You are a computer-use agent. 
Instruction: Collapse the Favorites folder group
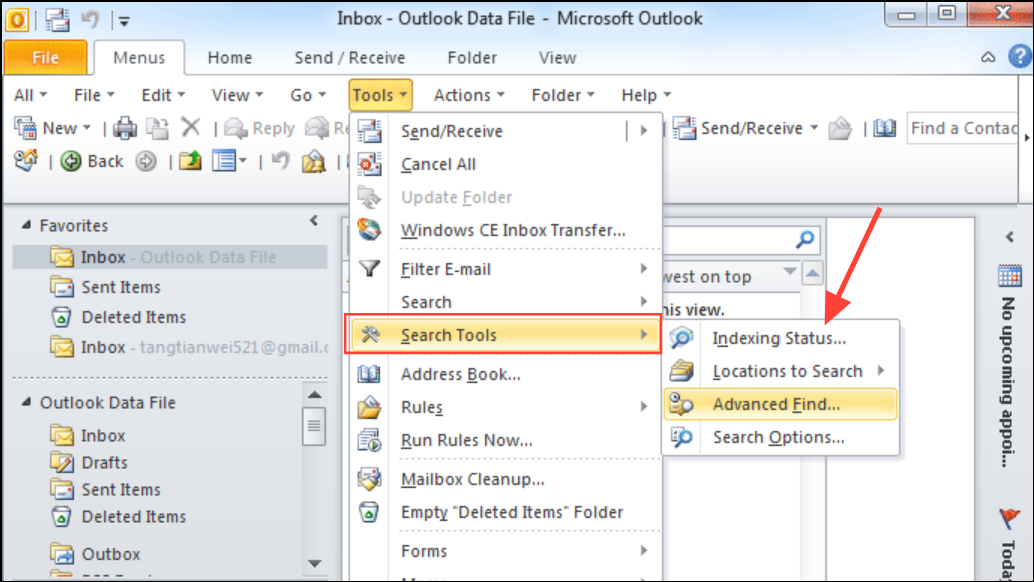pos(25,226)
